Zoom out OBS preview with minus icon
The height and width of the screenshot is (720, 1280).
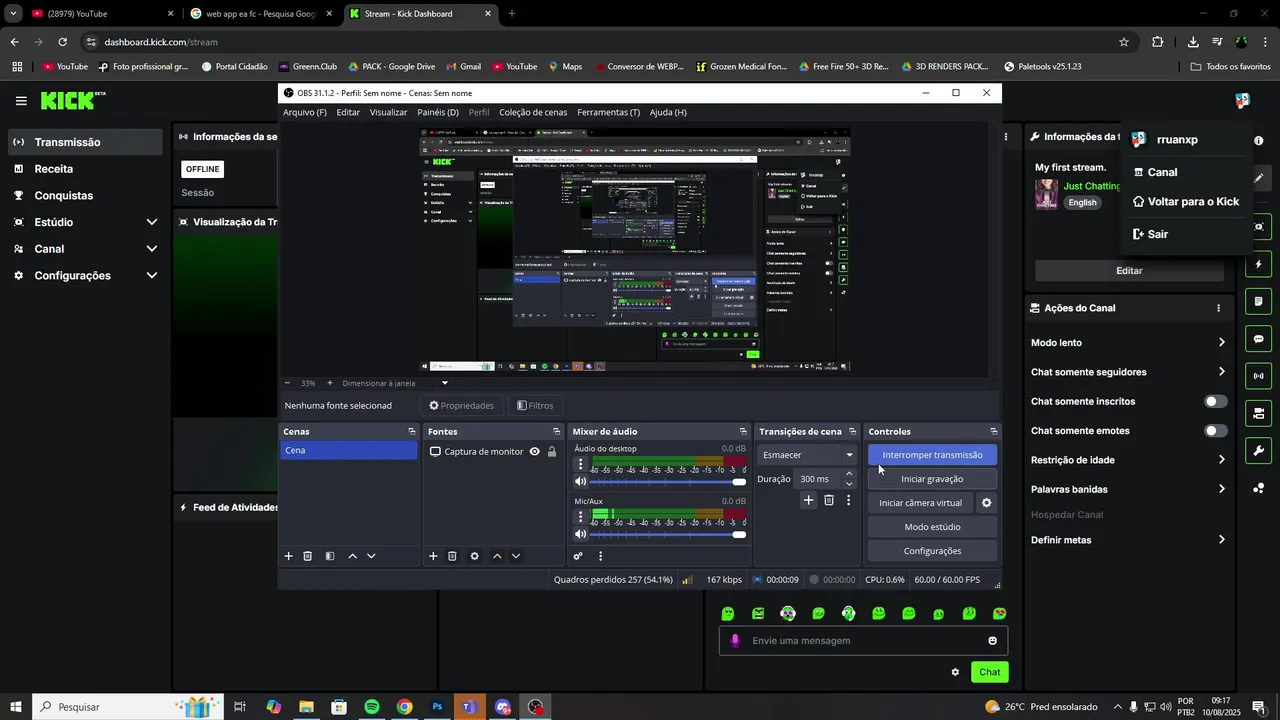click(287, 383)
